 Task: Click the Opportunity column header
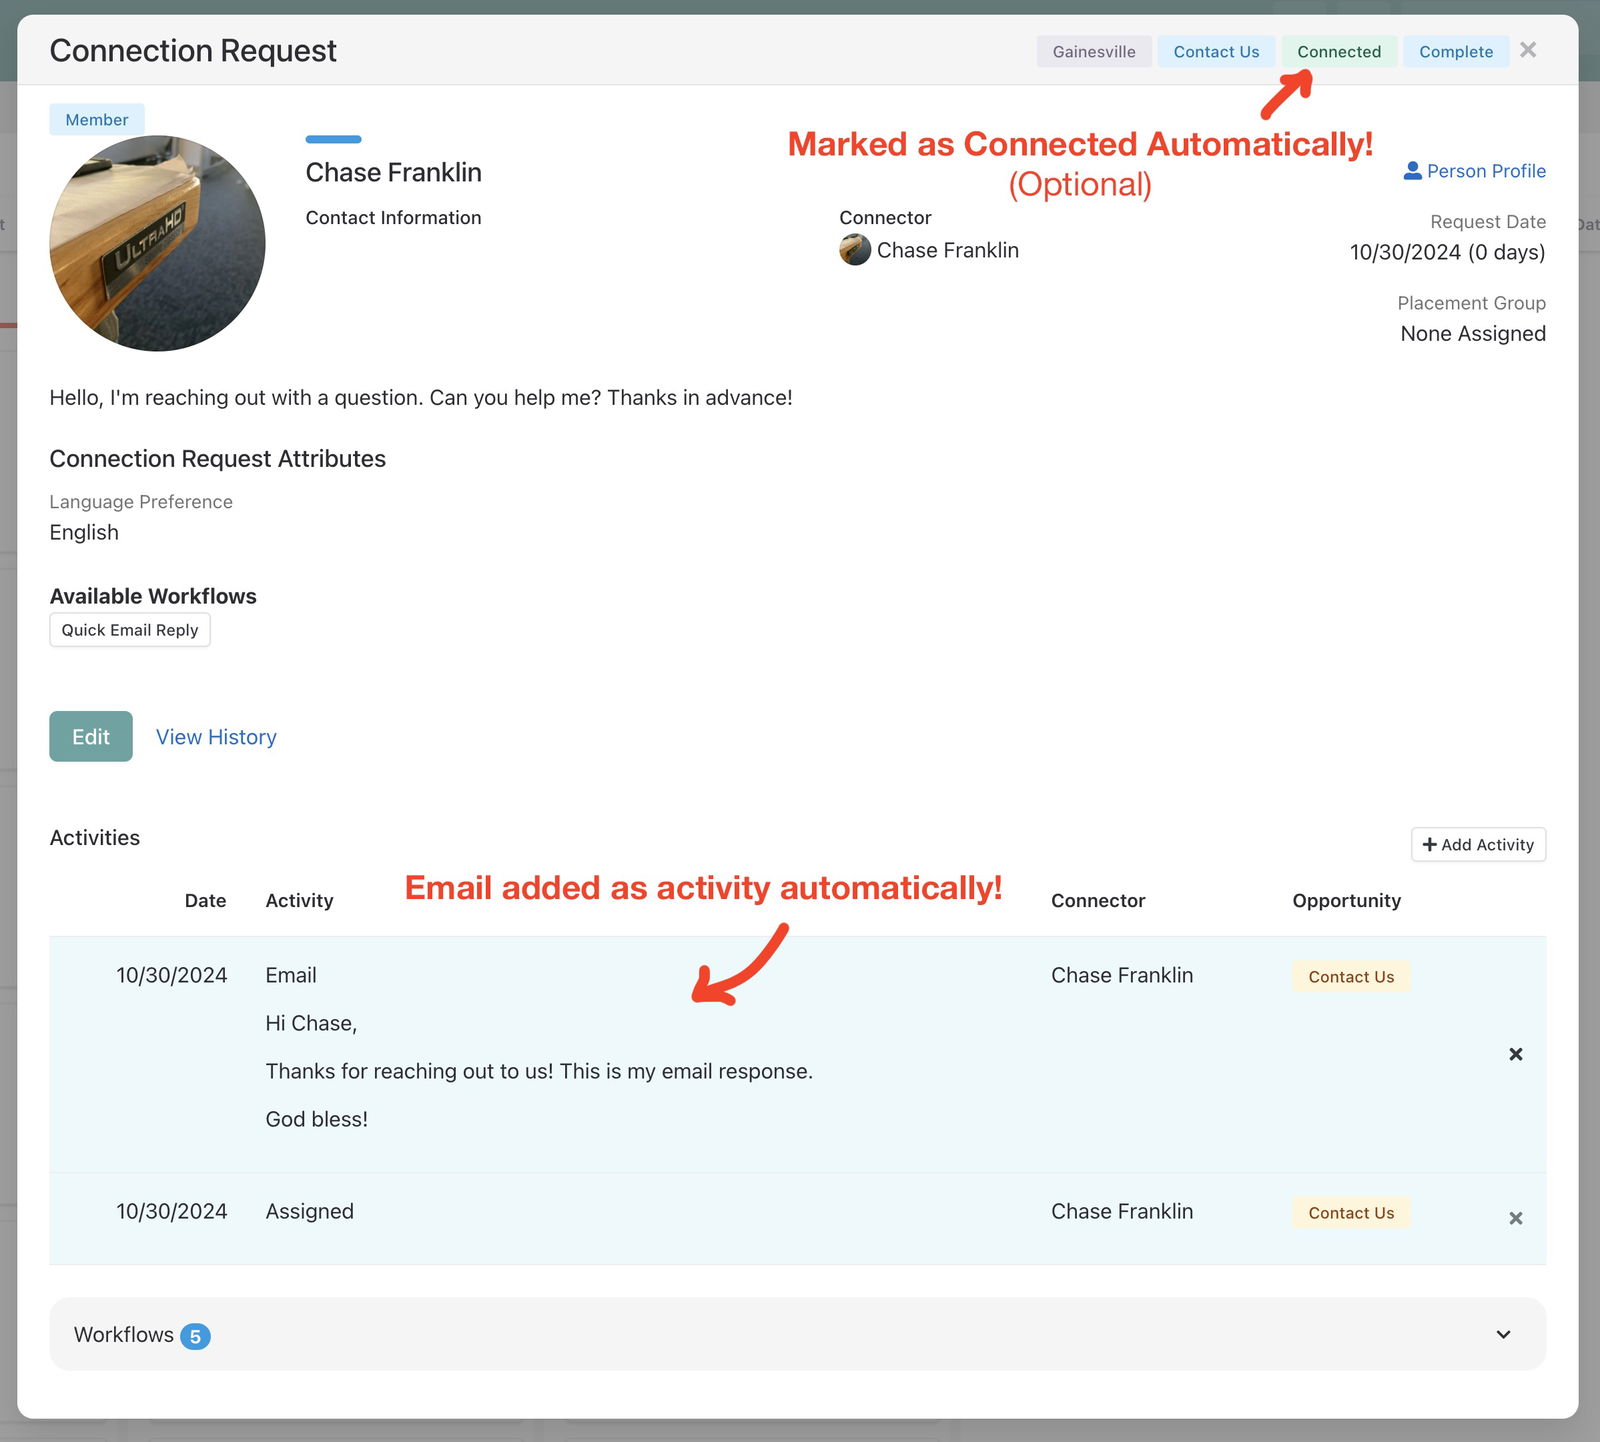(1346, 901)
